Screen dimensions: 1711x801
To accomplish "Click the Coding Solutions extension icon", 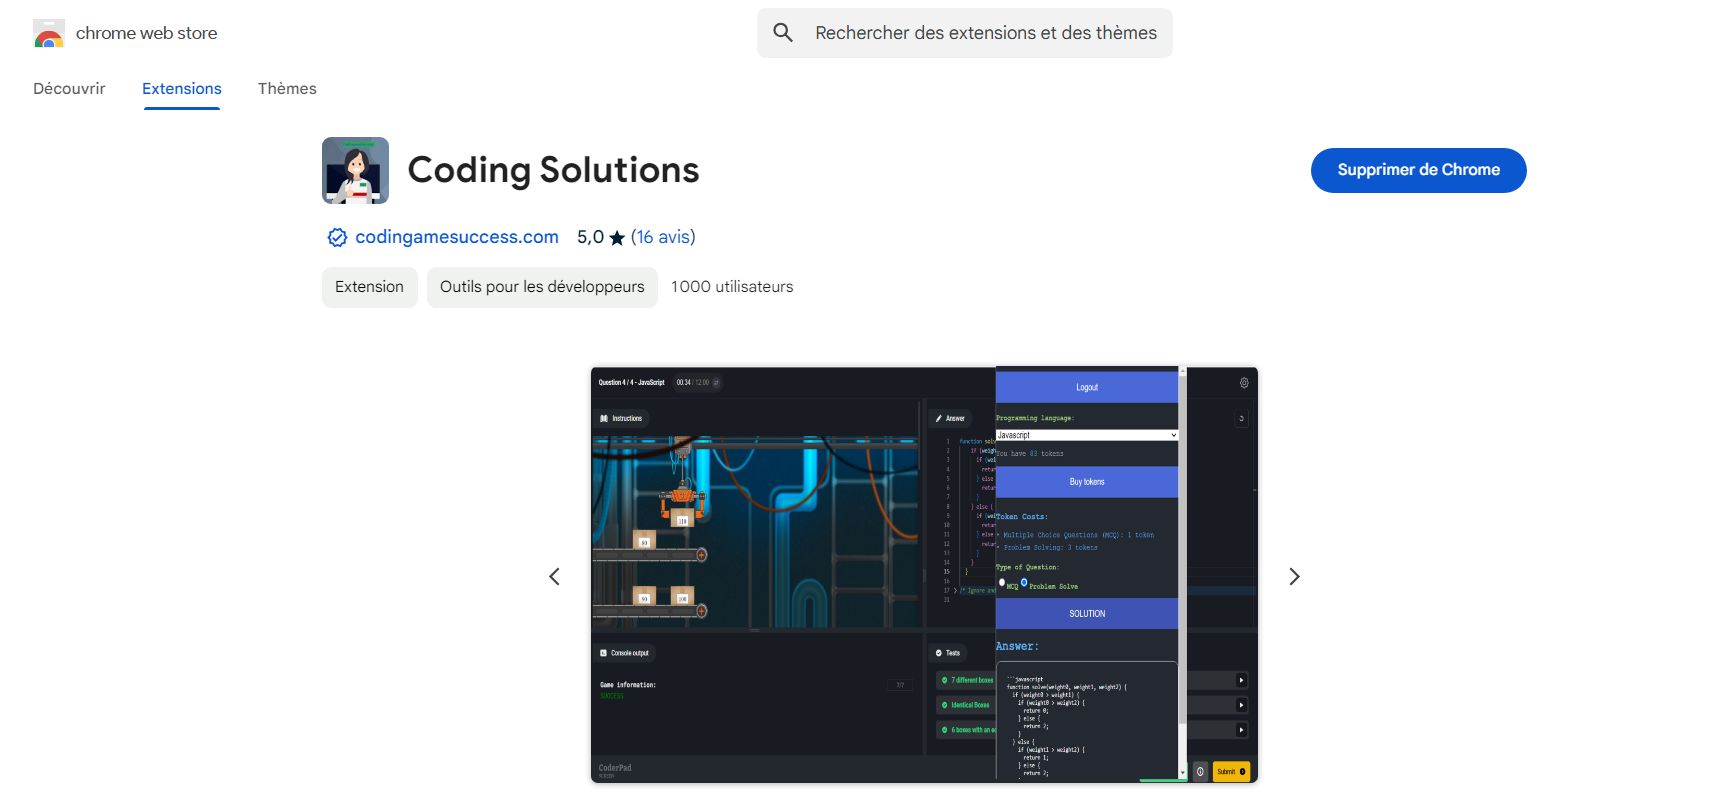I will pos(355,170).
